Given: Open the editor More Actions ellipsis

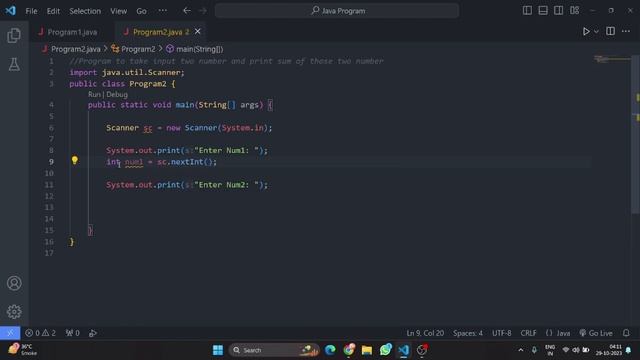Looking at the screenshot, I should 626,31.
